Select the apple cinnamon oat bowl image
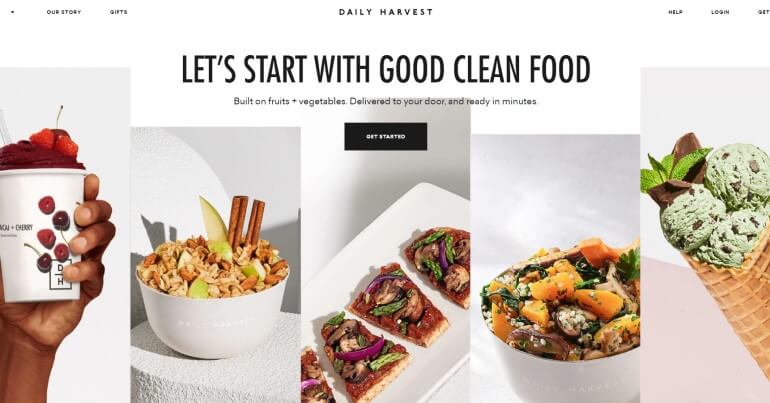 point(216,265)
